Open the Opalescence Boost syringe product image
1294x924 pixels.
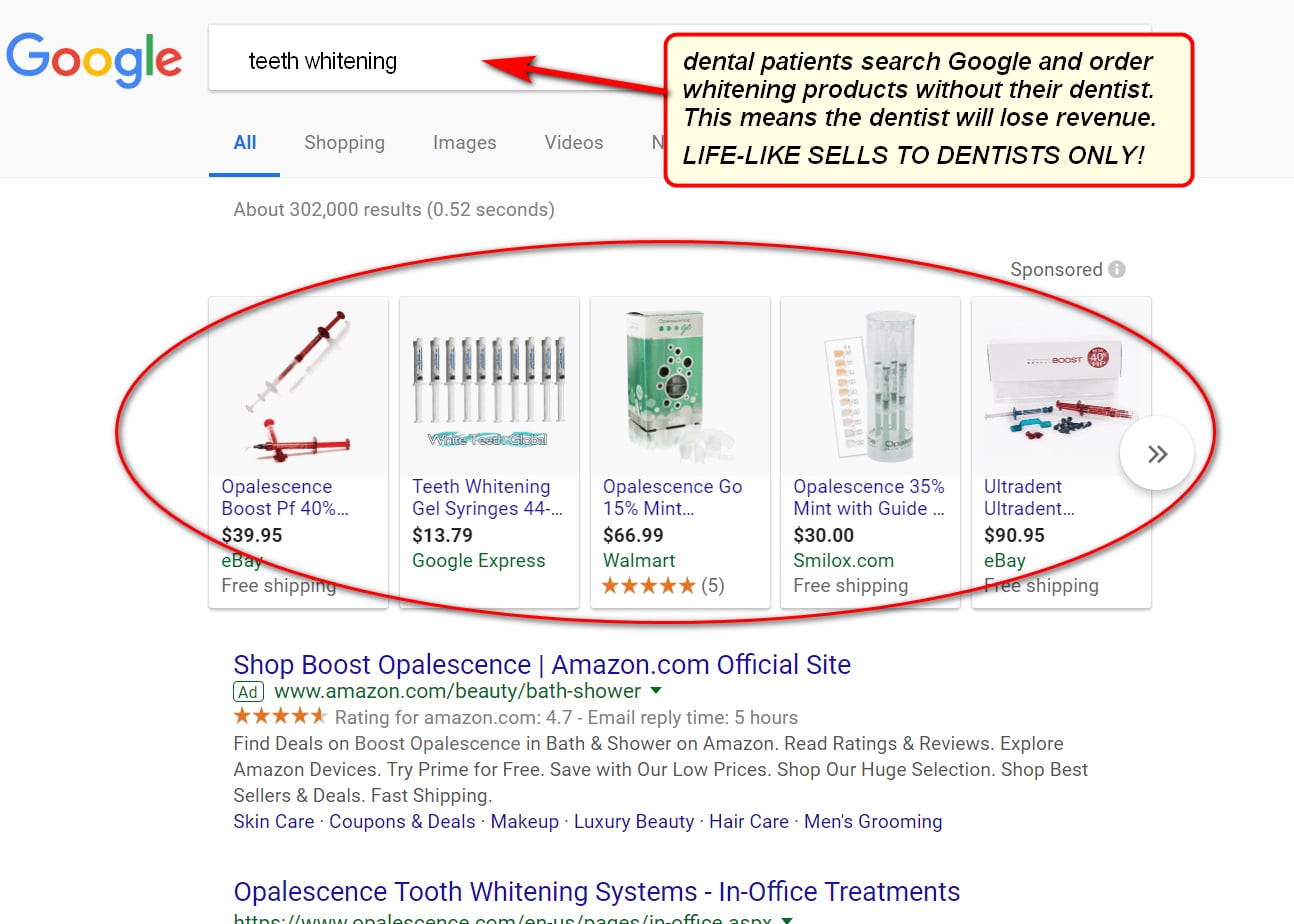[298, 386]
